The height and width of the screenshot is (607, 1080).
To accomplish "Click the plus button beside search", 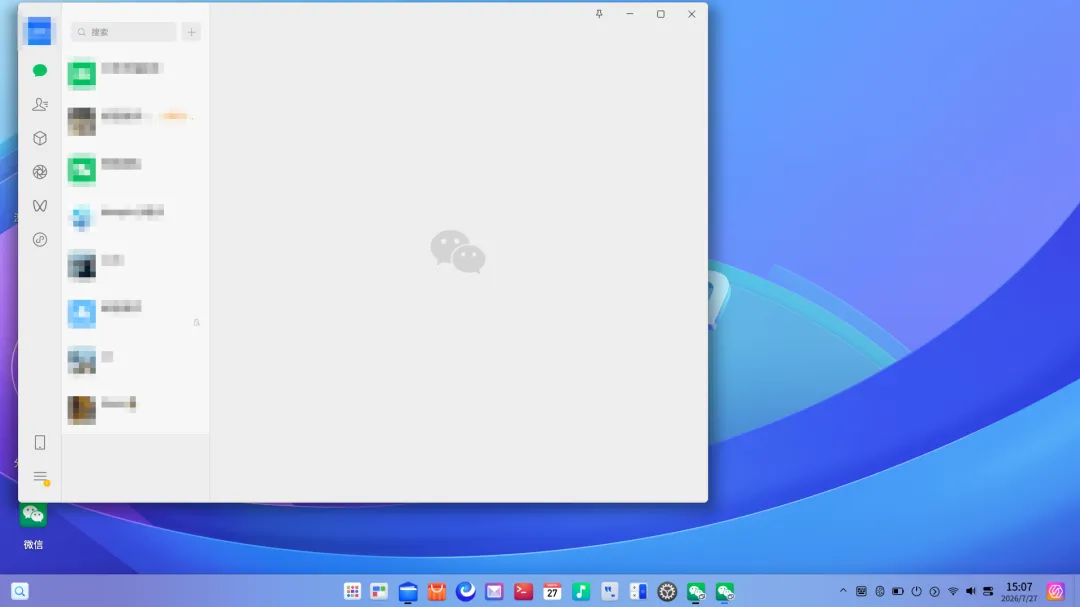I will coord(191,32).
